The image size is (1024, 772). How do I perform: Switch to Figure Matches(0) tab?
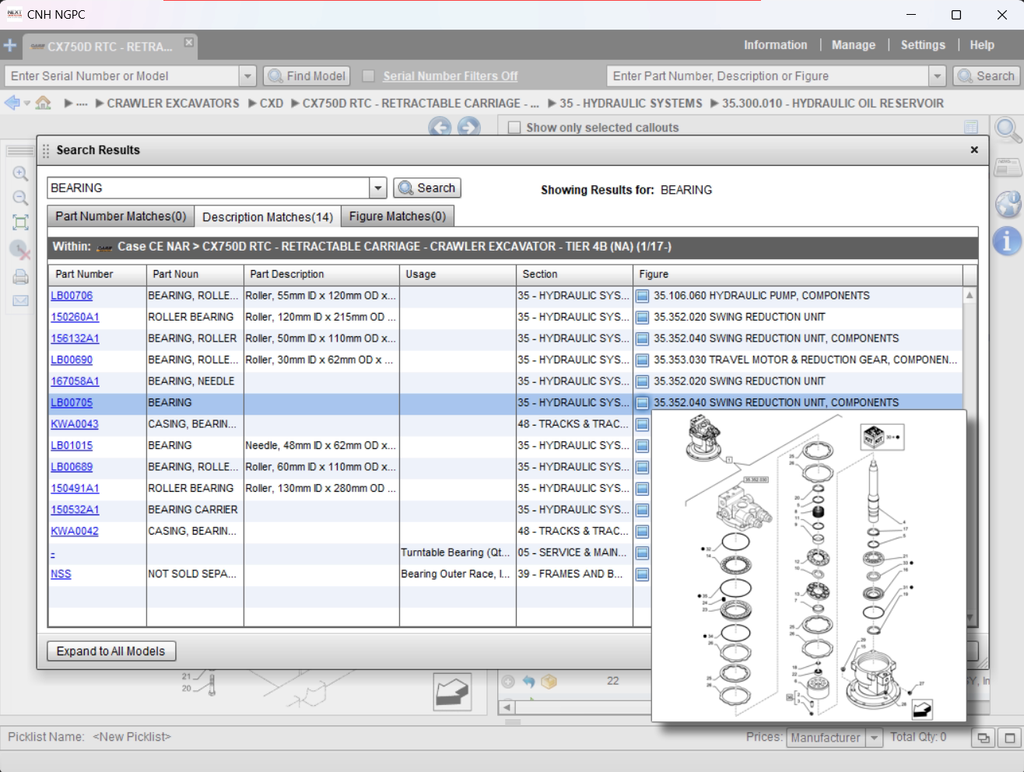(x=397, y=216)
